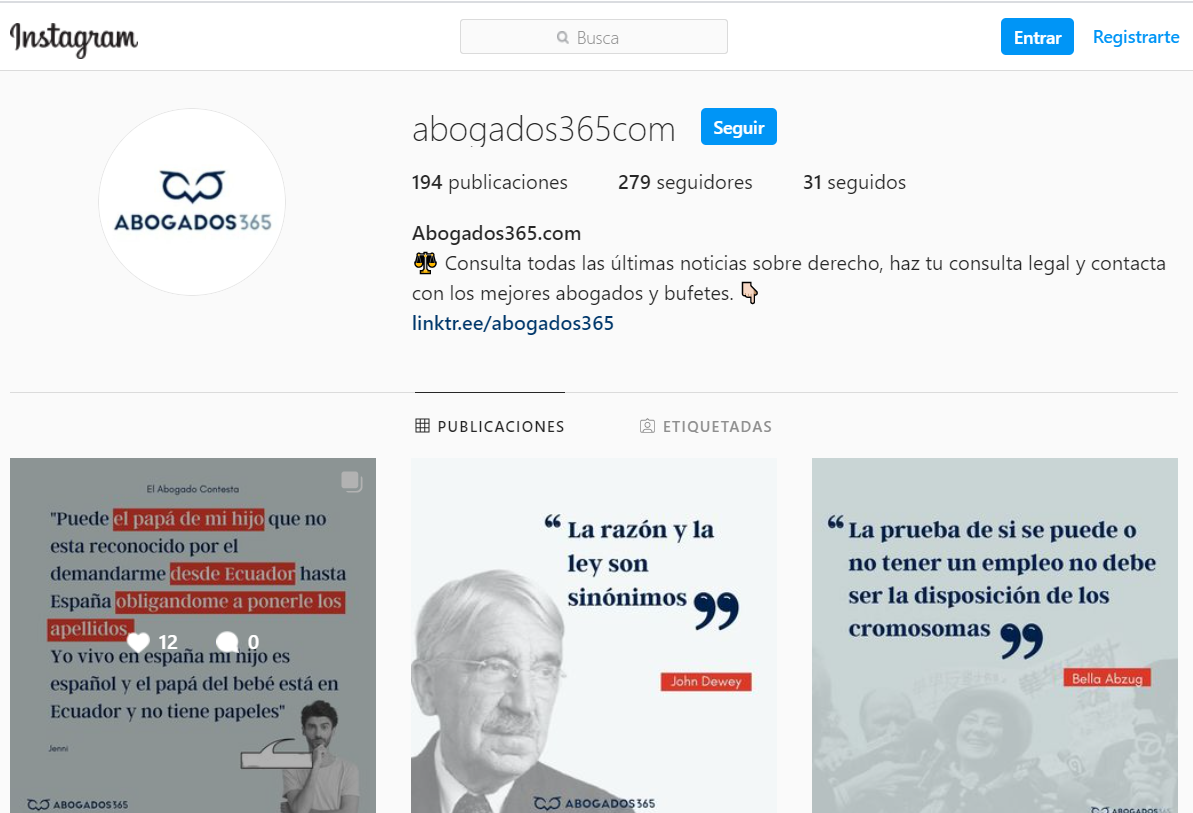
Task: Focus the Busca search field
Action: pos(593,37)
